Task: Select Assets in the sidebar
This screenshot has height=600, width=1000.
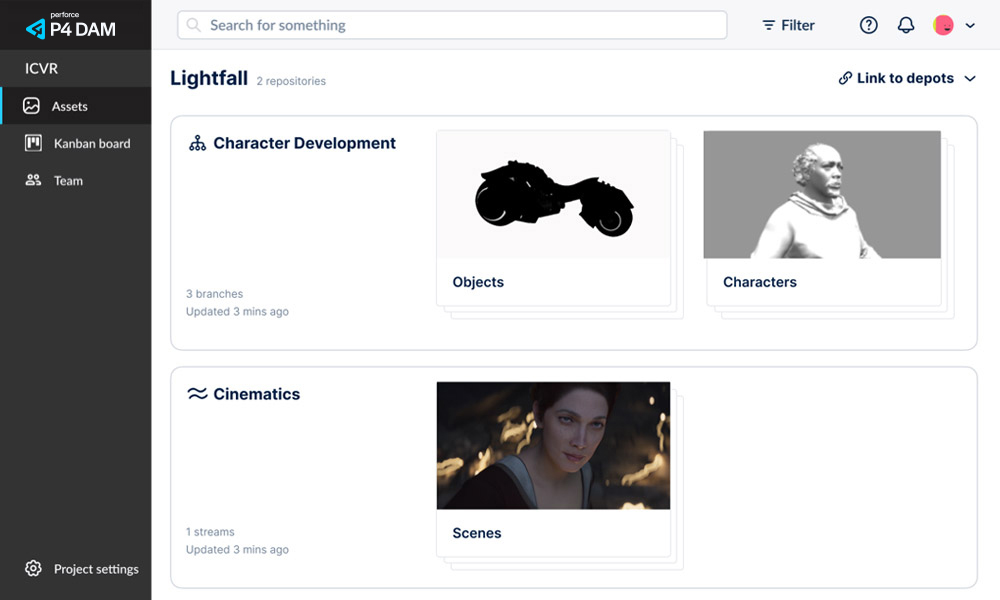Action: 69,106
